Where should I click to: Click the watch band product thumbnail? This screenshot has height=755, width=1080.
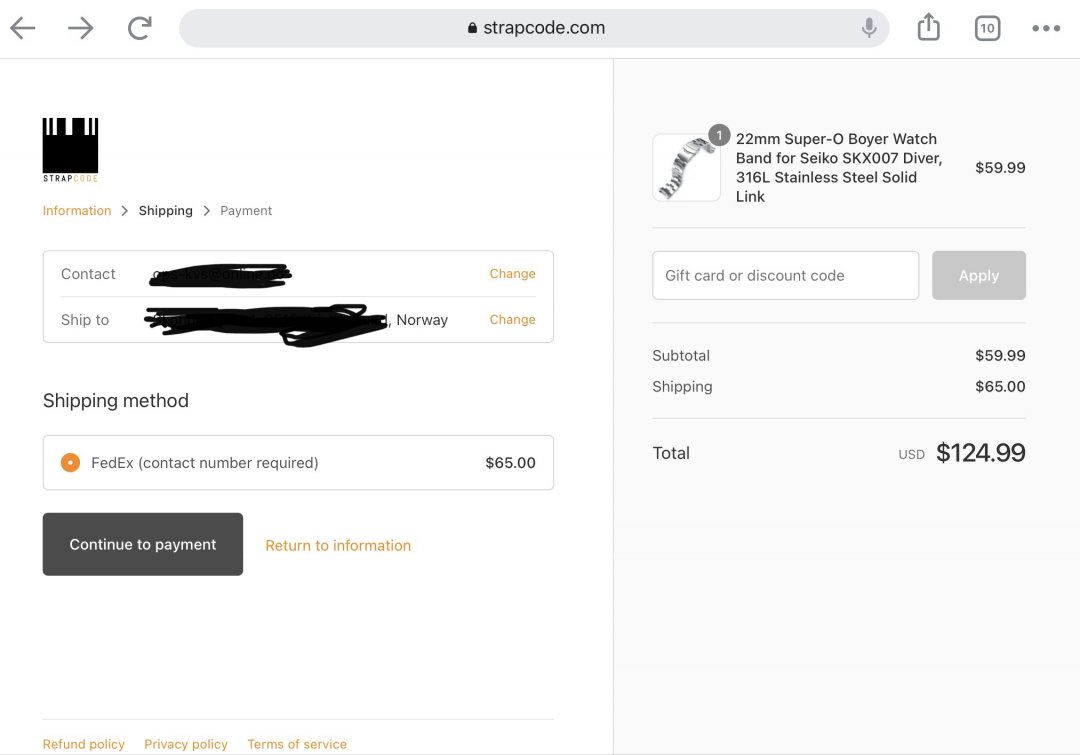(686, 167)
